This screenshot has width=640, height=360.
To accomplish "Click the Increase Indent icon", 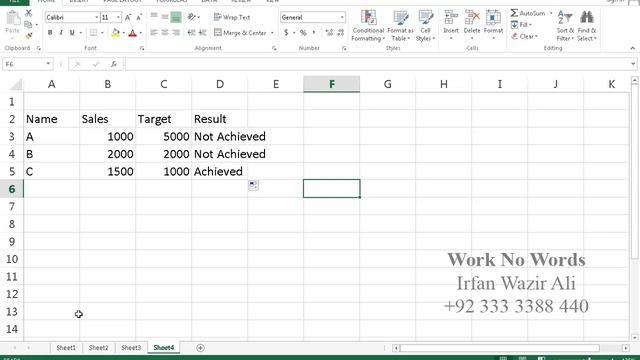I will click(202, 33).
